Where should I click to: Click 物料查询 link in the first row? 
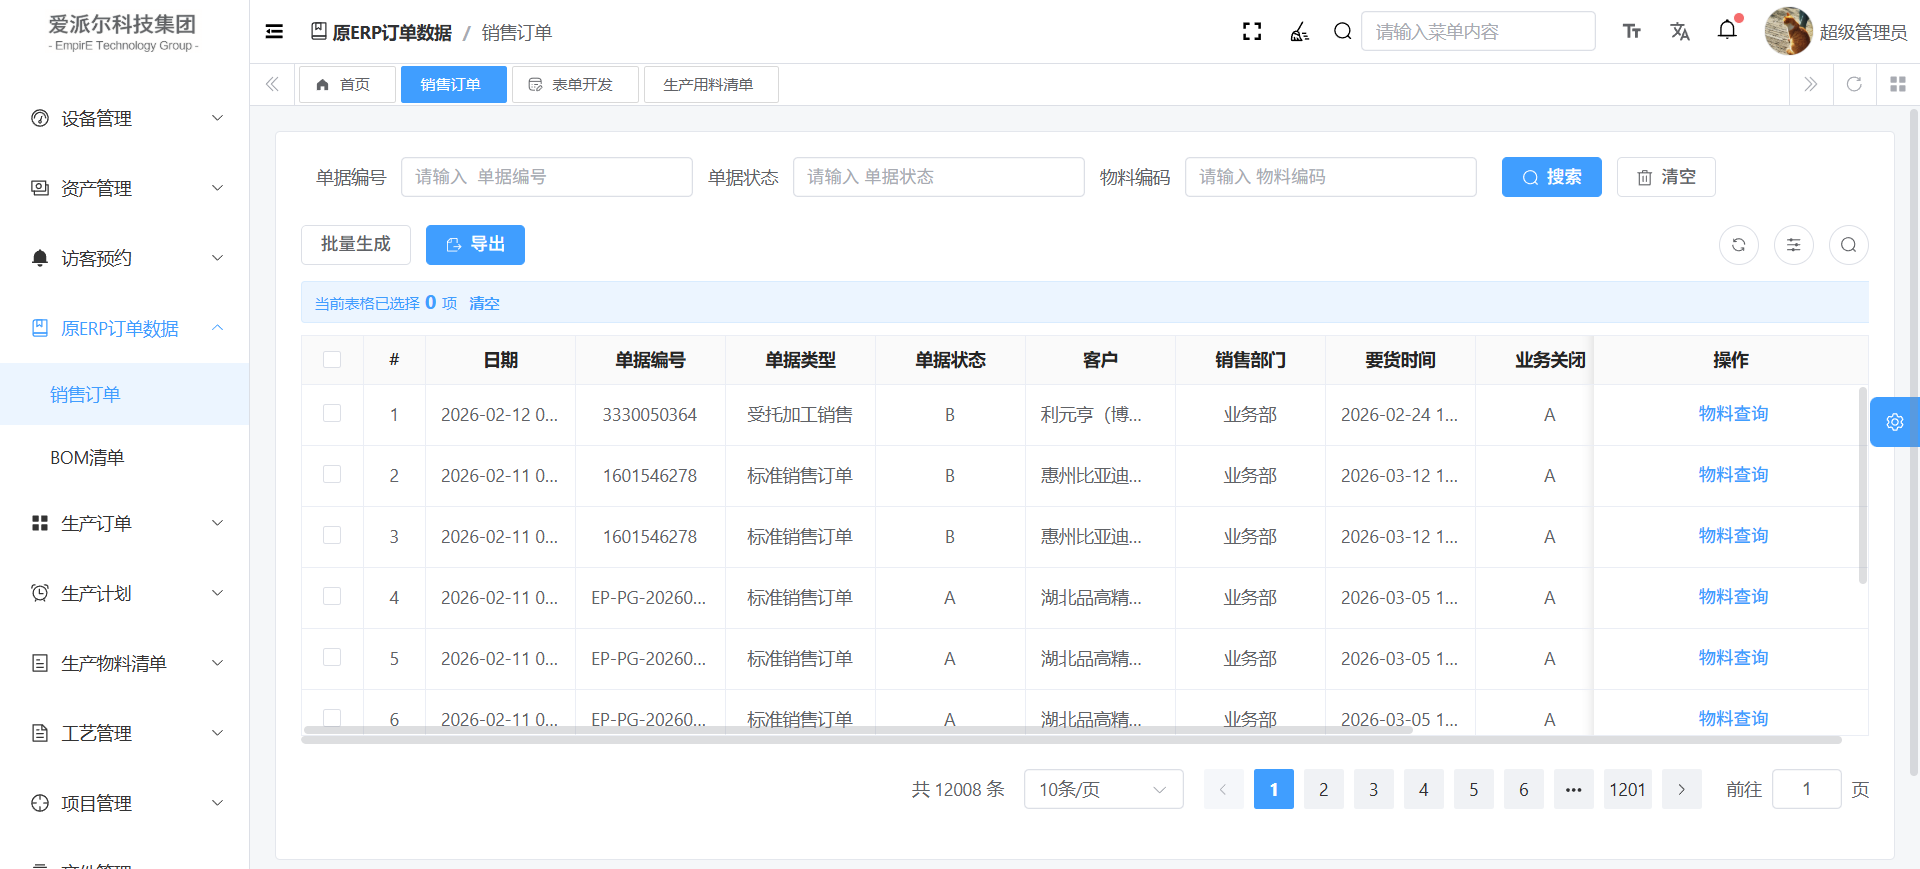[1732, 414]
